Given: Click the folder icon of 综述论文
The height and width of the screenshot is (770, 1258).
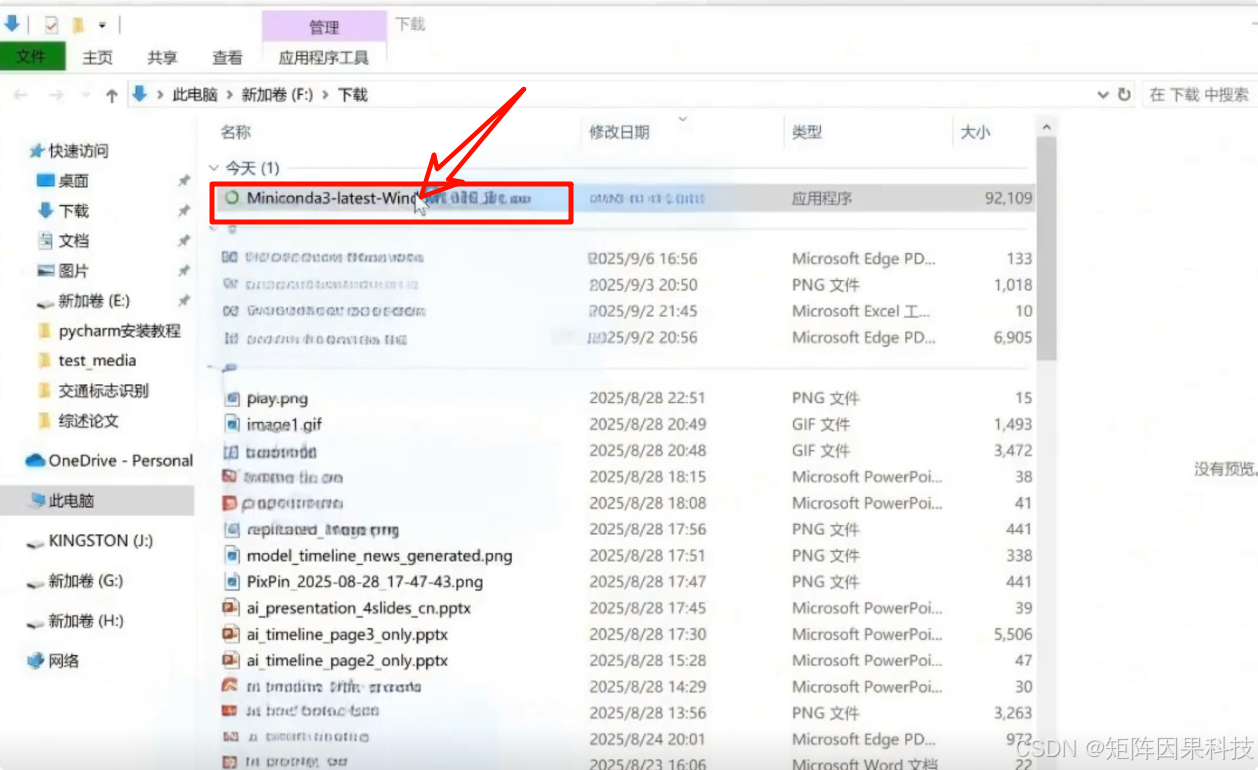Looking at the screenshot, I should click(45, 421).
